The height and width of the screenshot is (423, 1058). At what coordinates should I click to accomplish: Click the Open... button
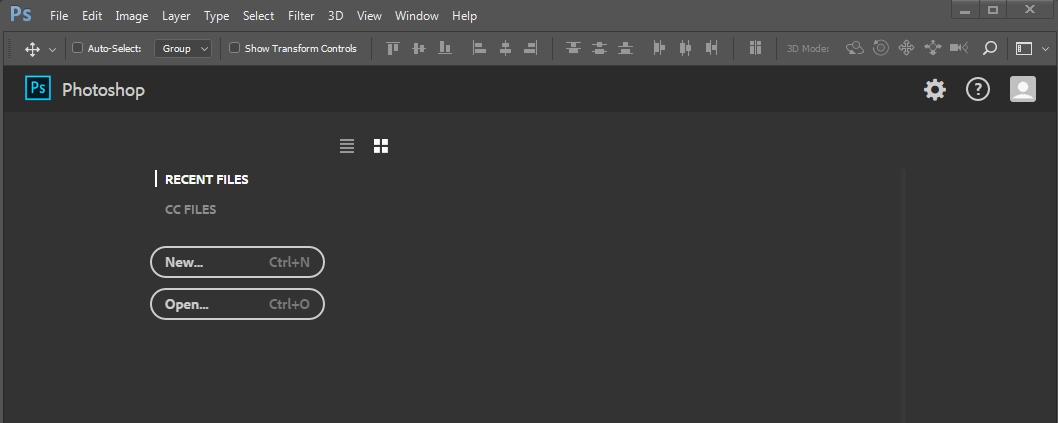tap(238, 304)
